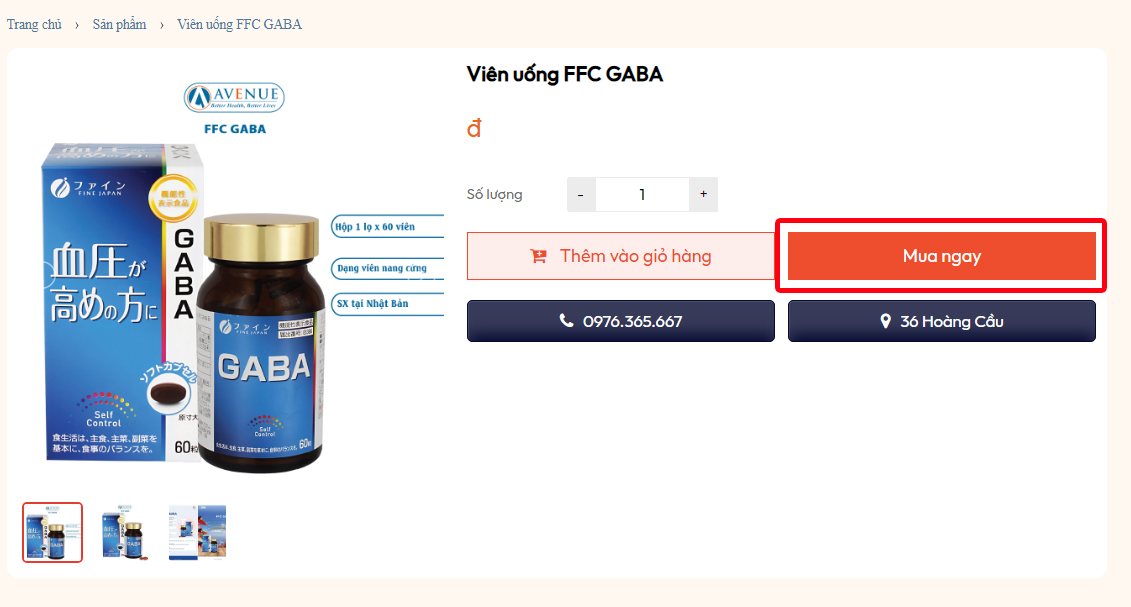
Task: Select the first product thumbnail
Action: click(53, 532)
